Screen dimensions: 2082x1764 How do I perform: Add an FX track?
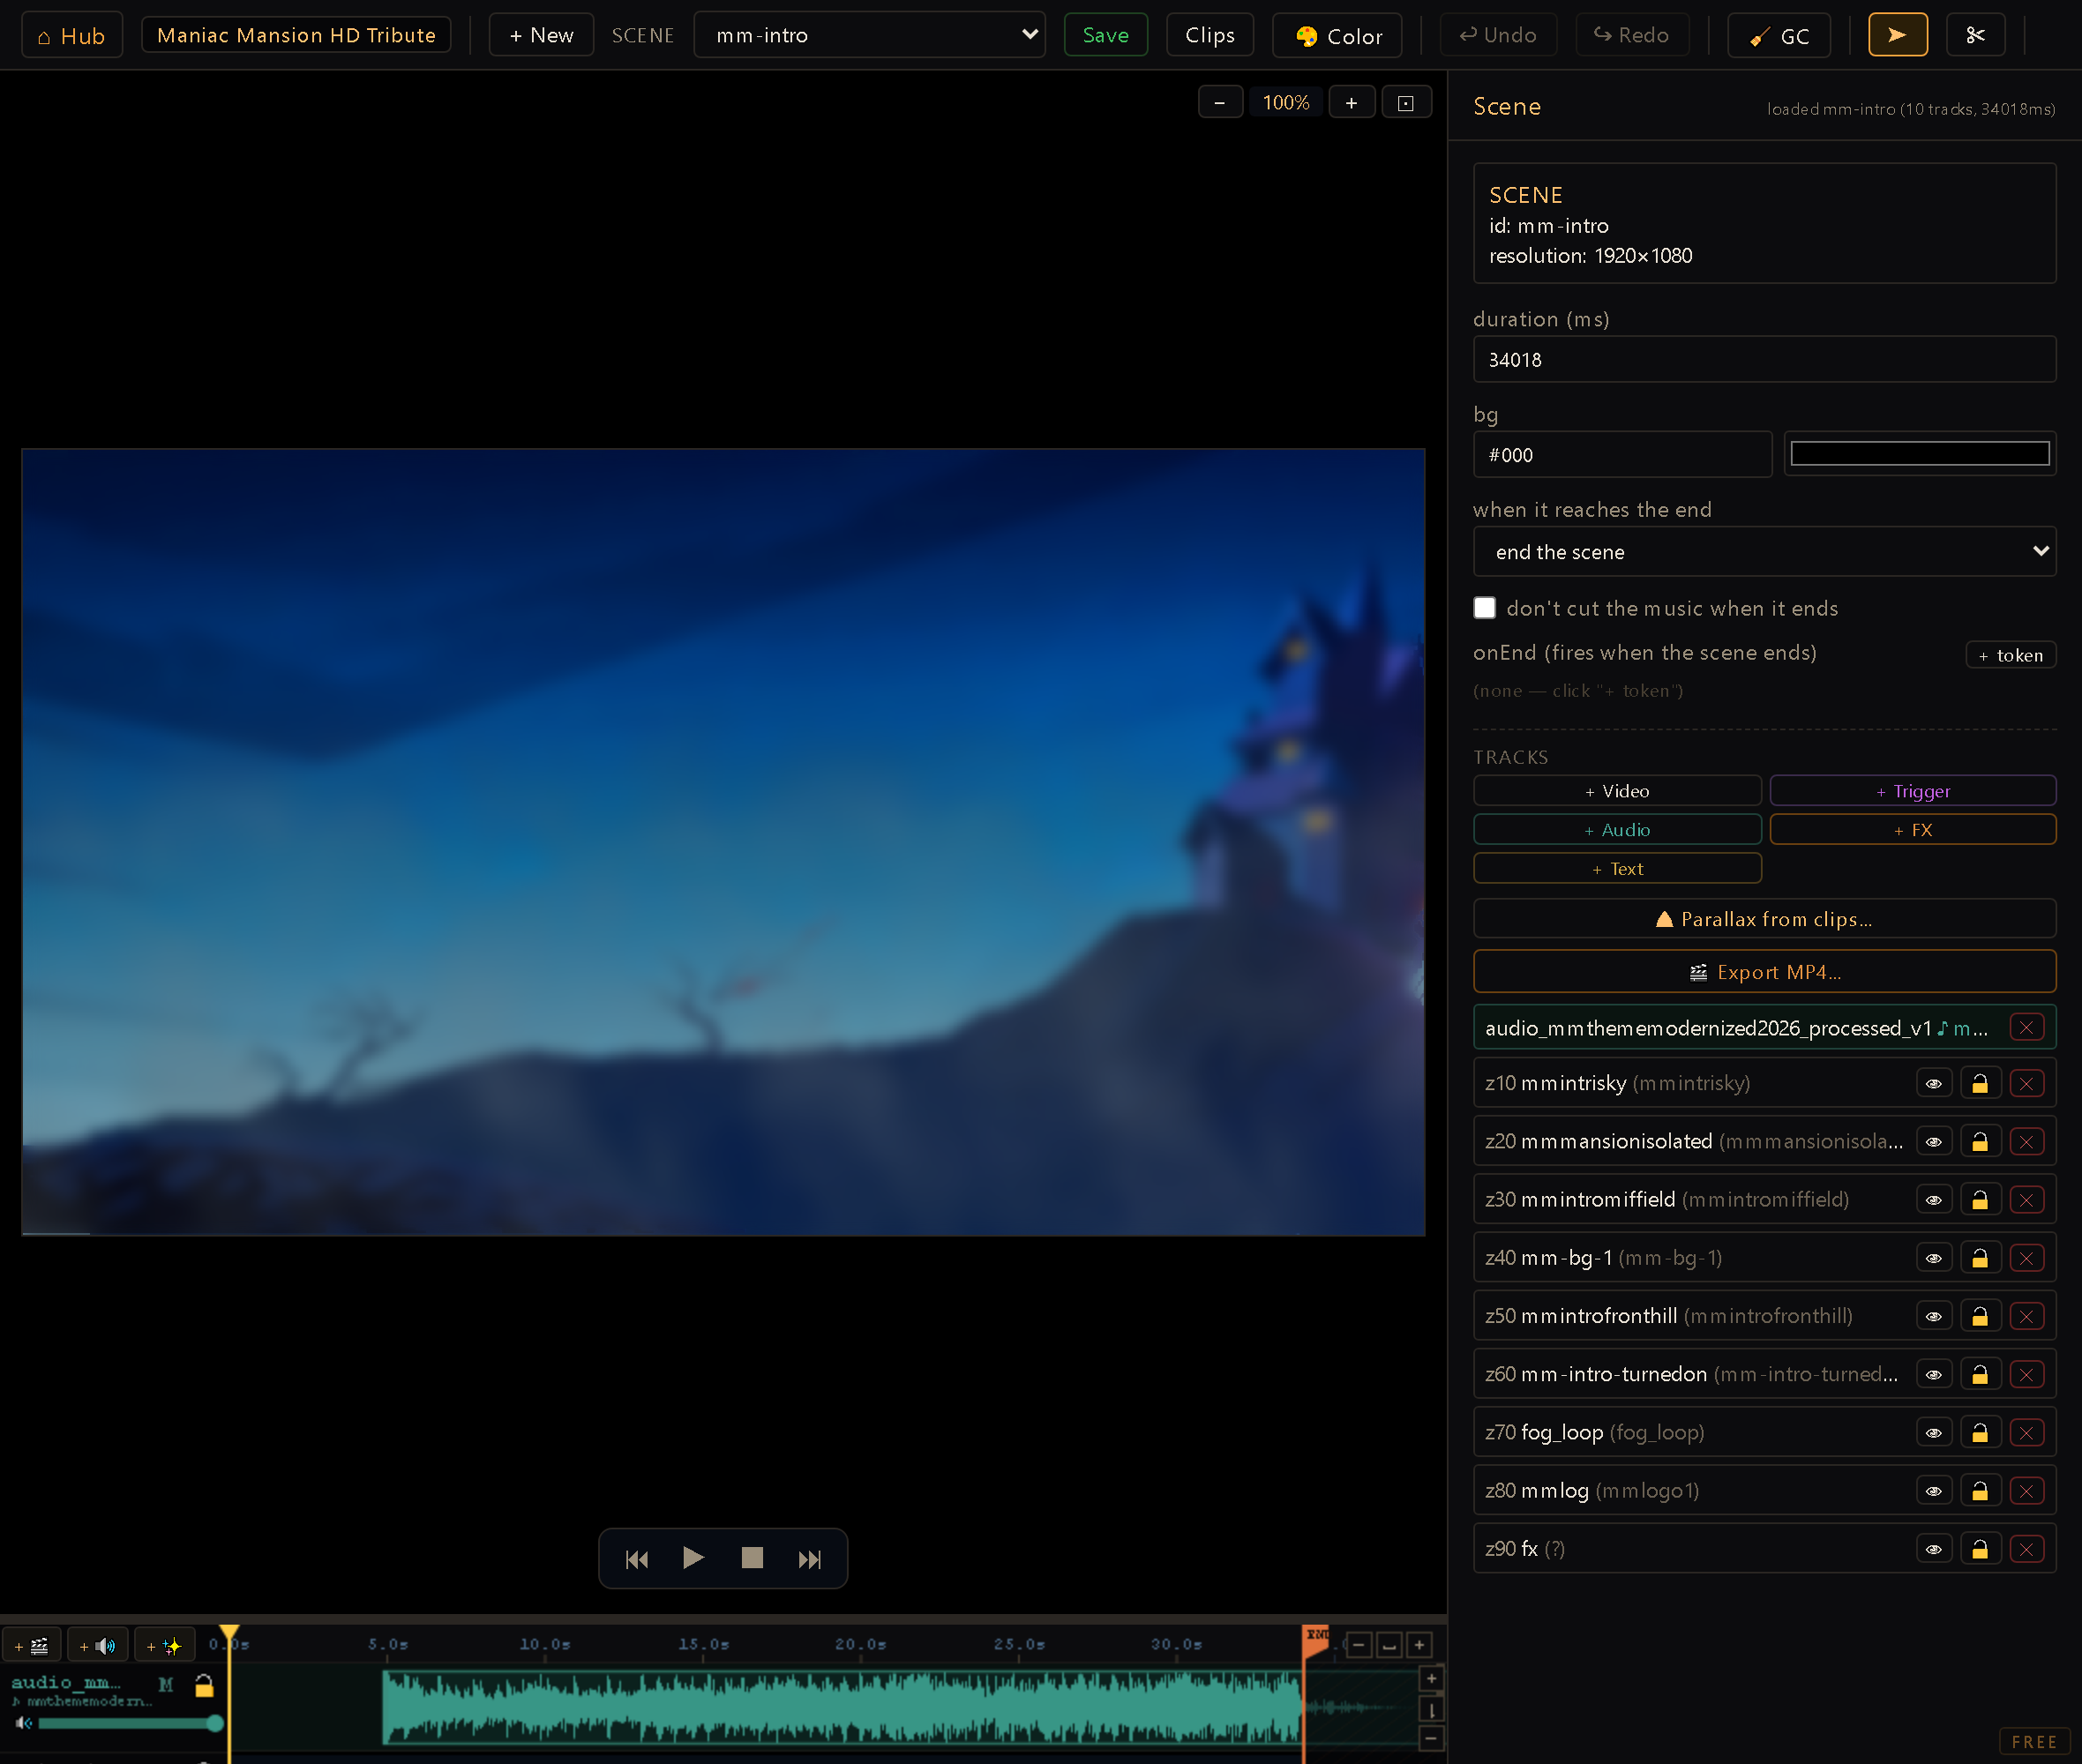pos(1913,830)
